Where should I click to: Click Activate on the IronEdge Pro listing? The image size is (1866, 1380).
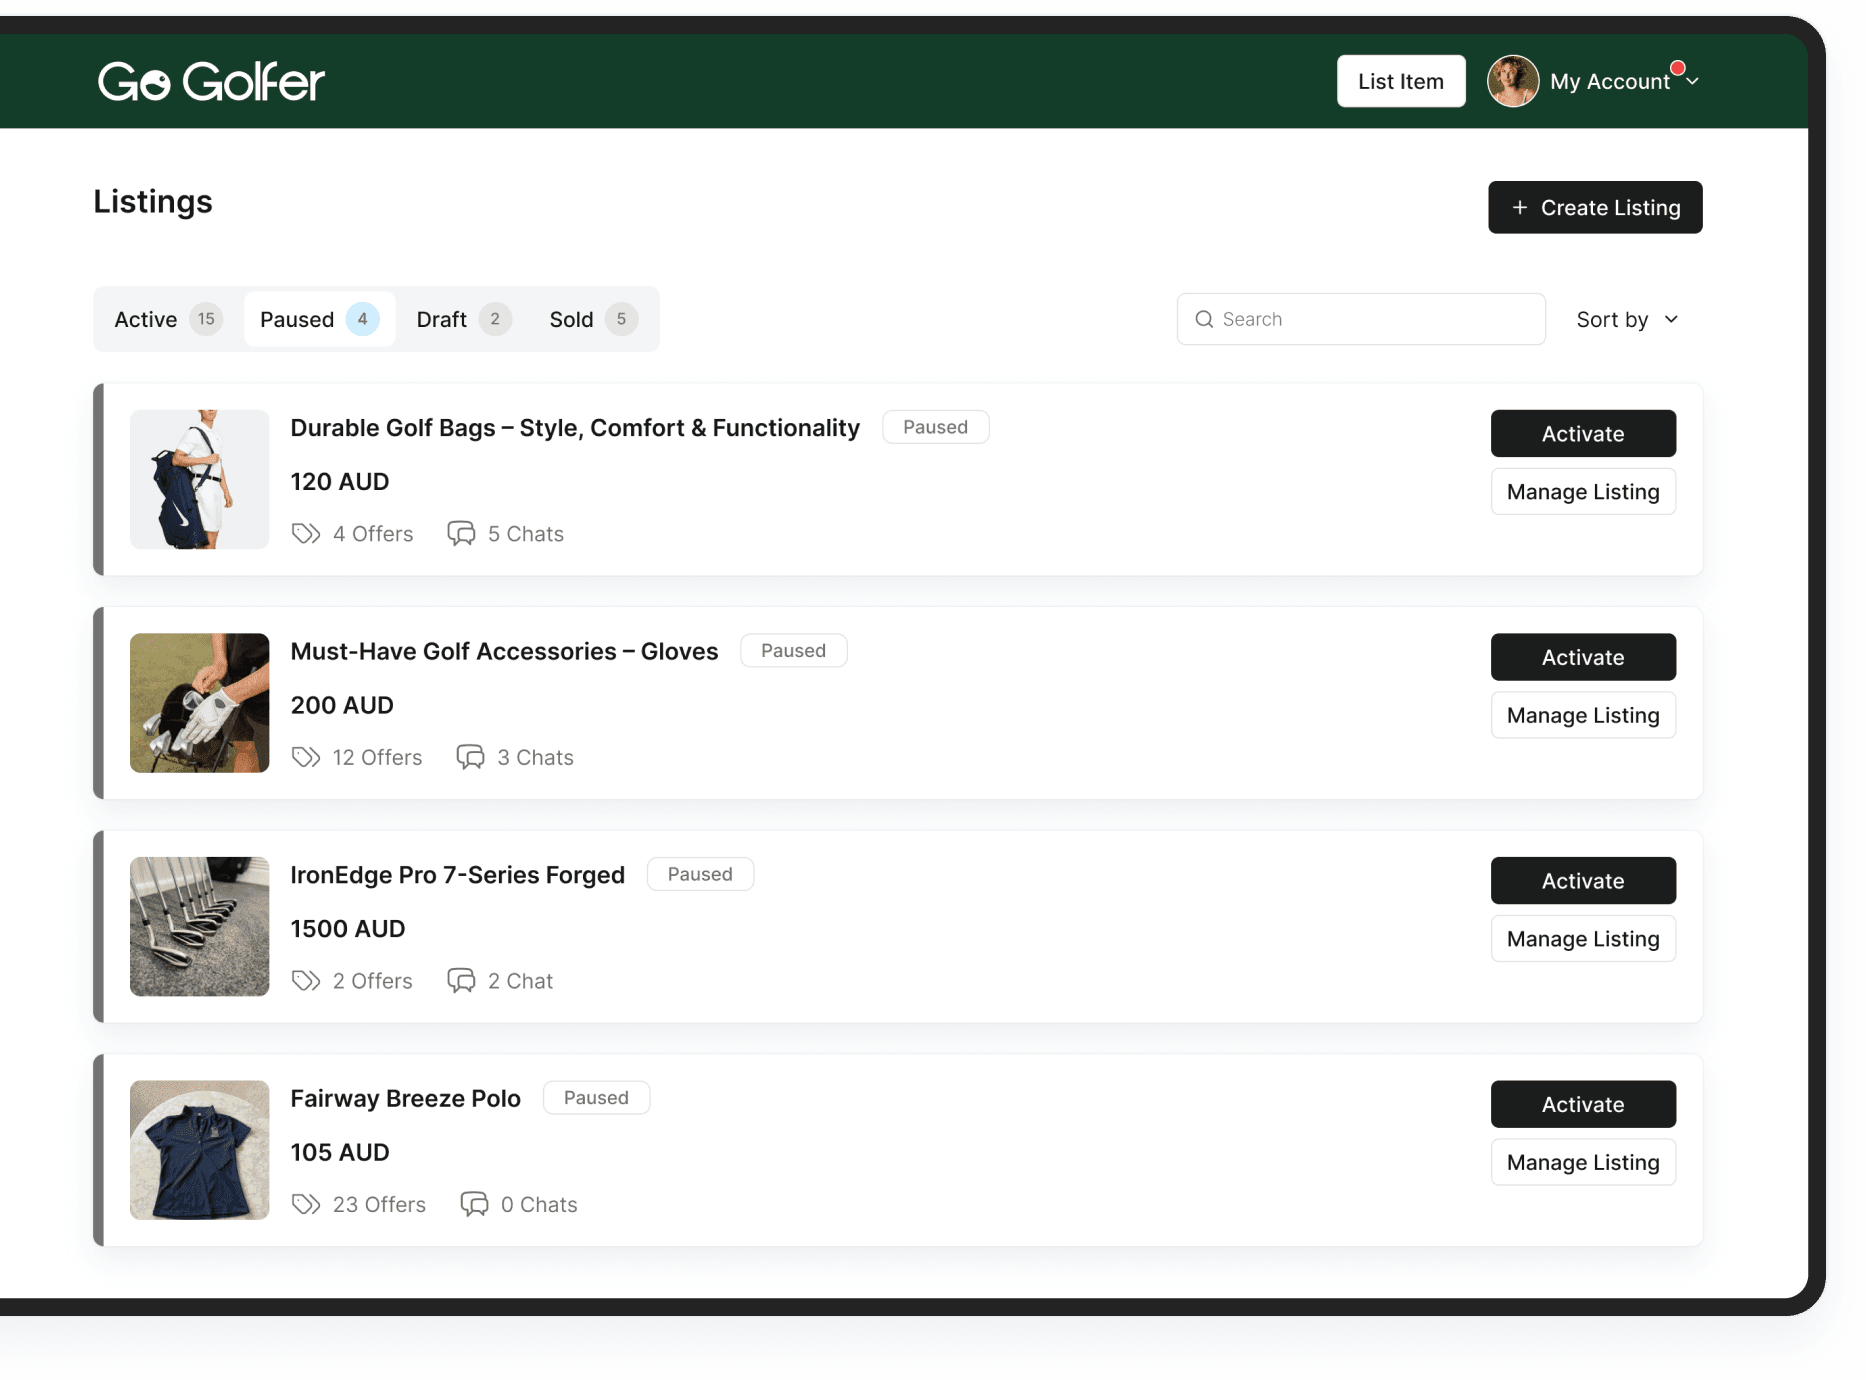[1583, 880]
